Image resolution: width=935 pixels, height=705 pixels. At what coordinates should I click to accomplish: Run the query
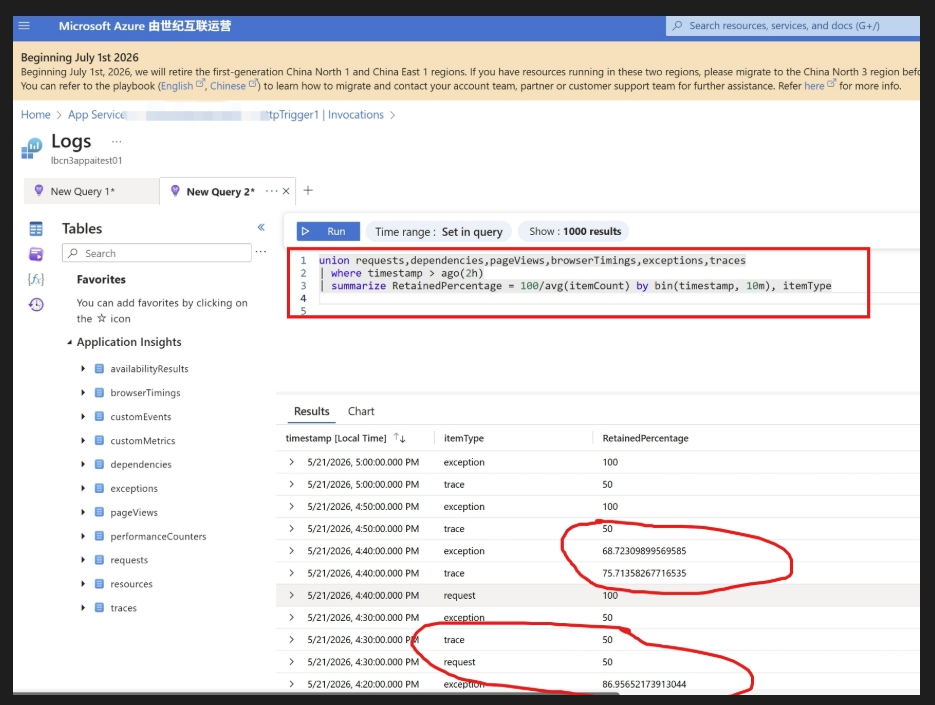point(329,231)
